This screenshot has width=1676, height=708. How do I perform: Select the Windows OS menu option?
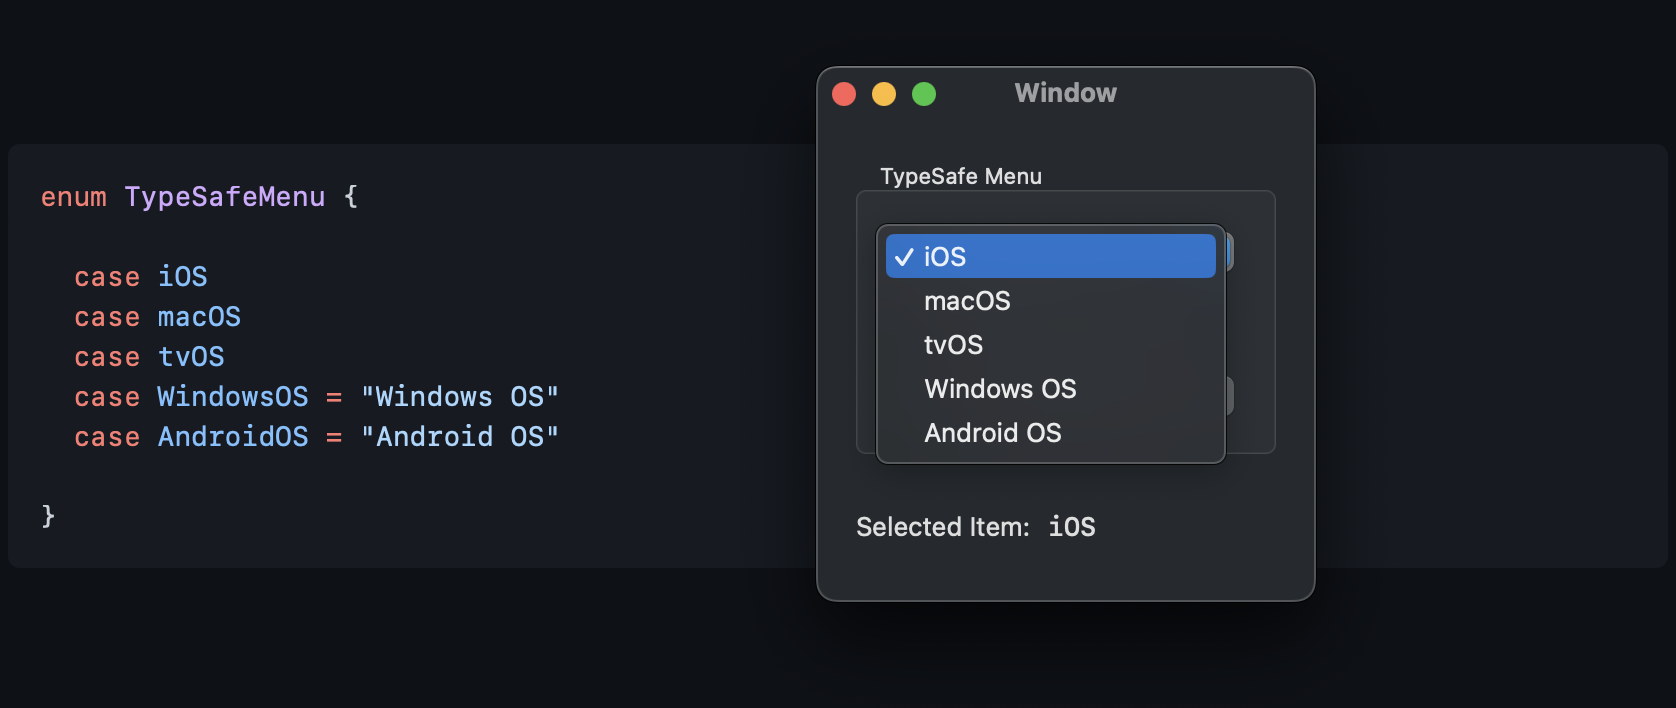[x=1050, y=388]
